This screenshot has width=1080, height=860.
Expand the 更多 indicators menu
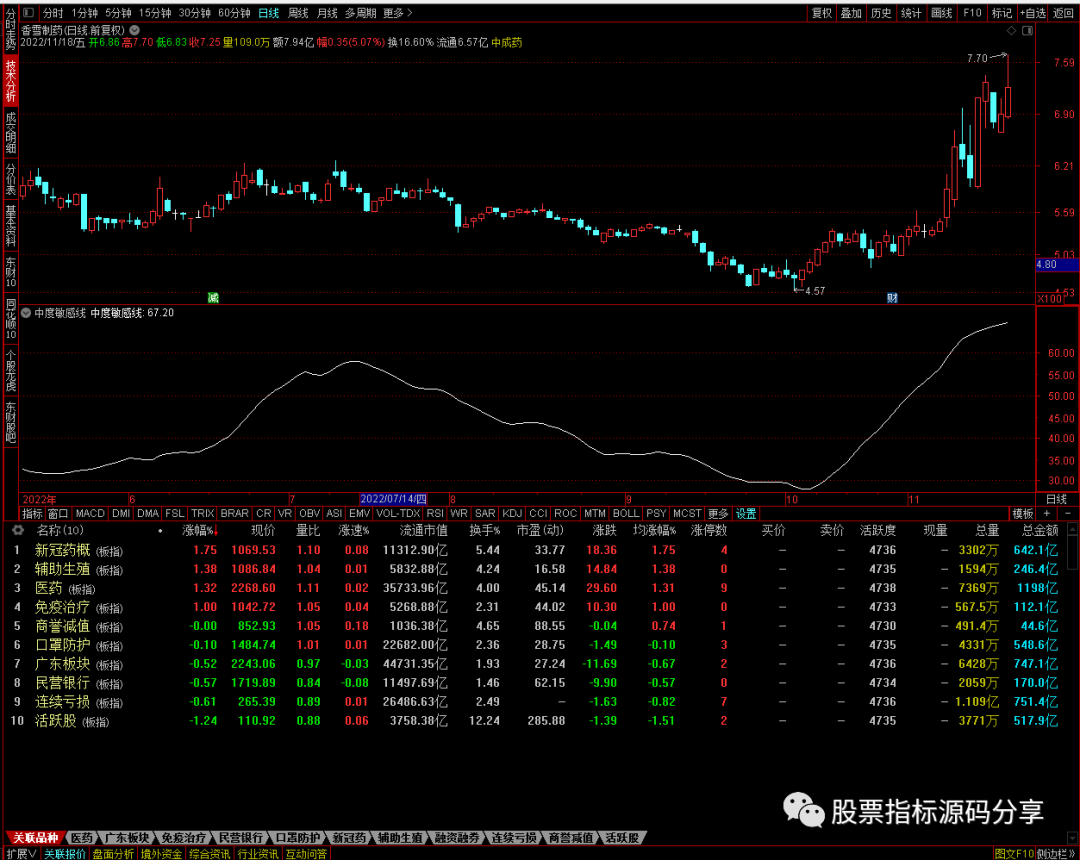tap(718, 514)
